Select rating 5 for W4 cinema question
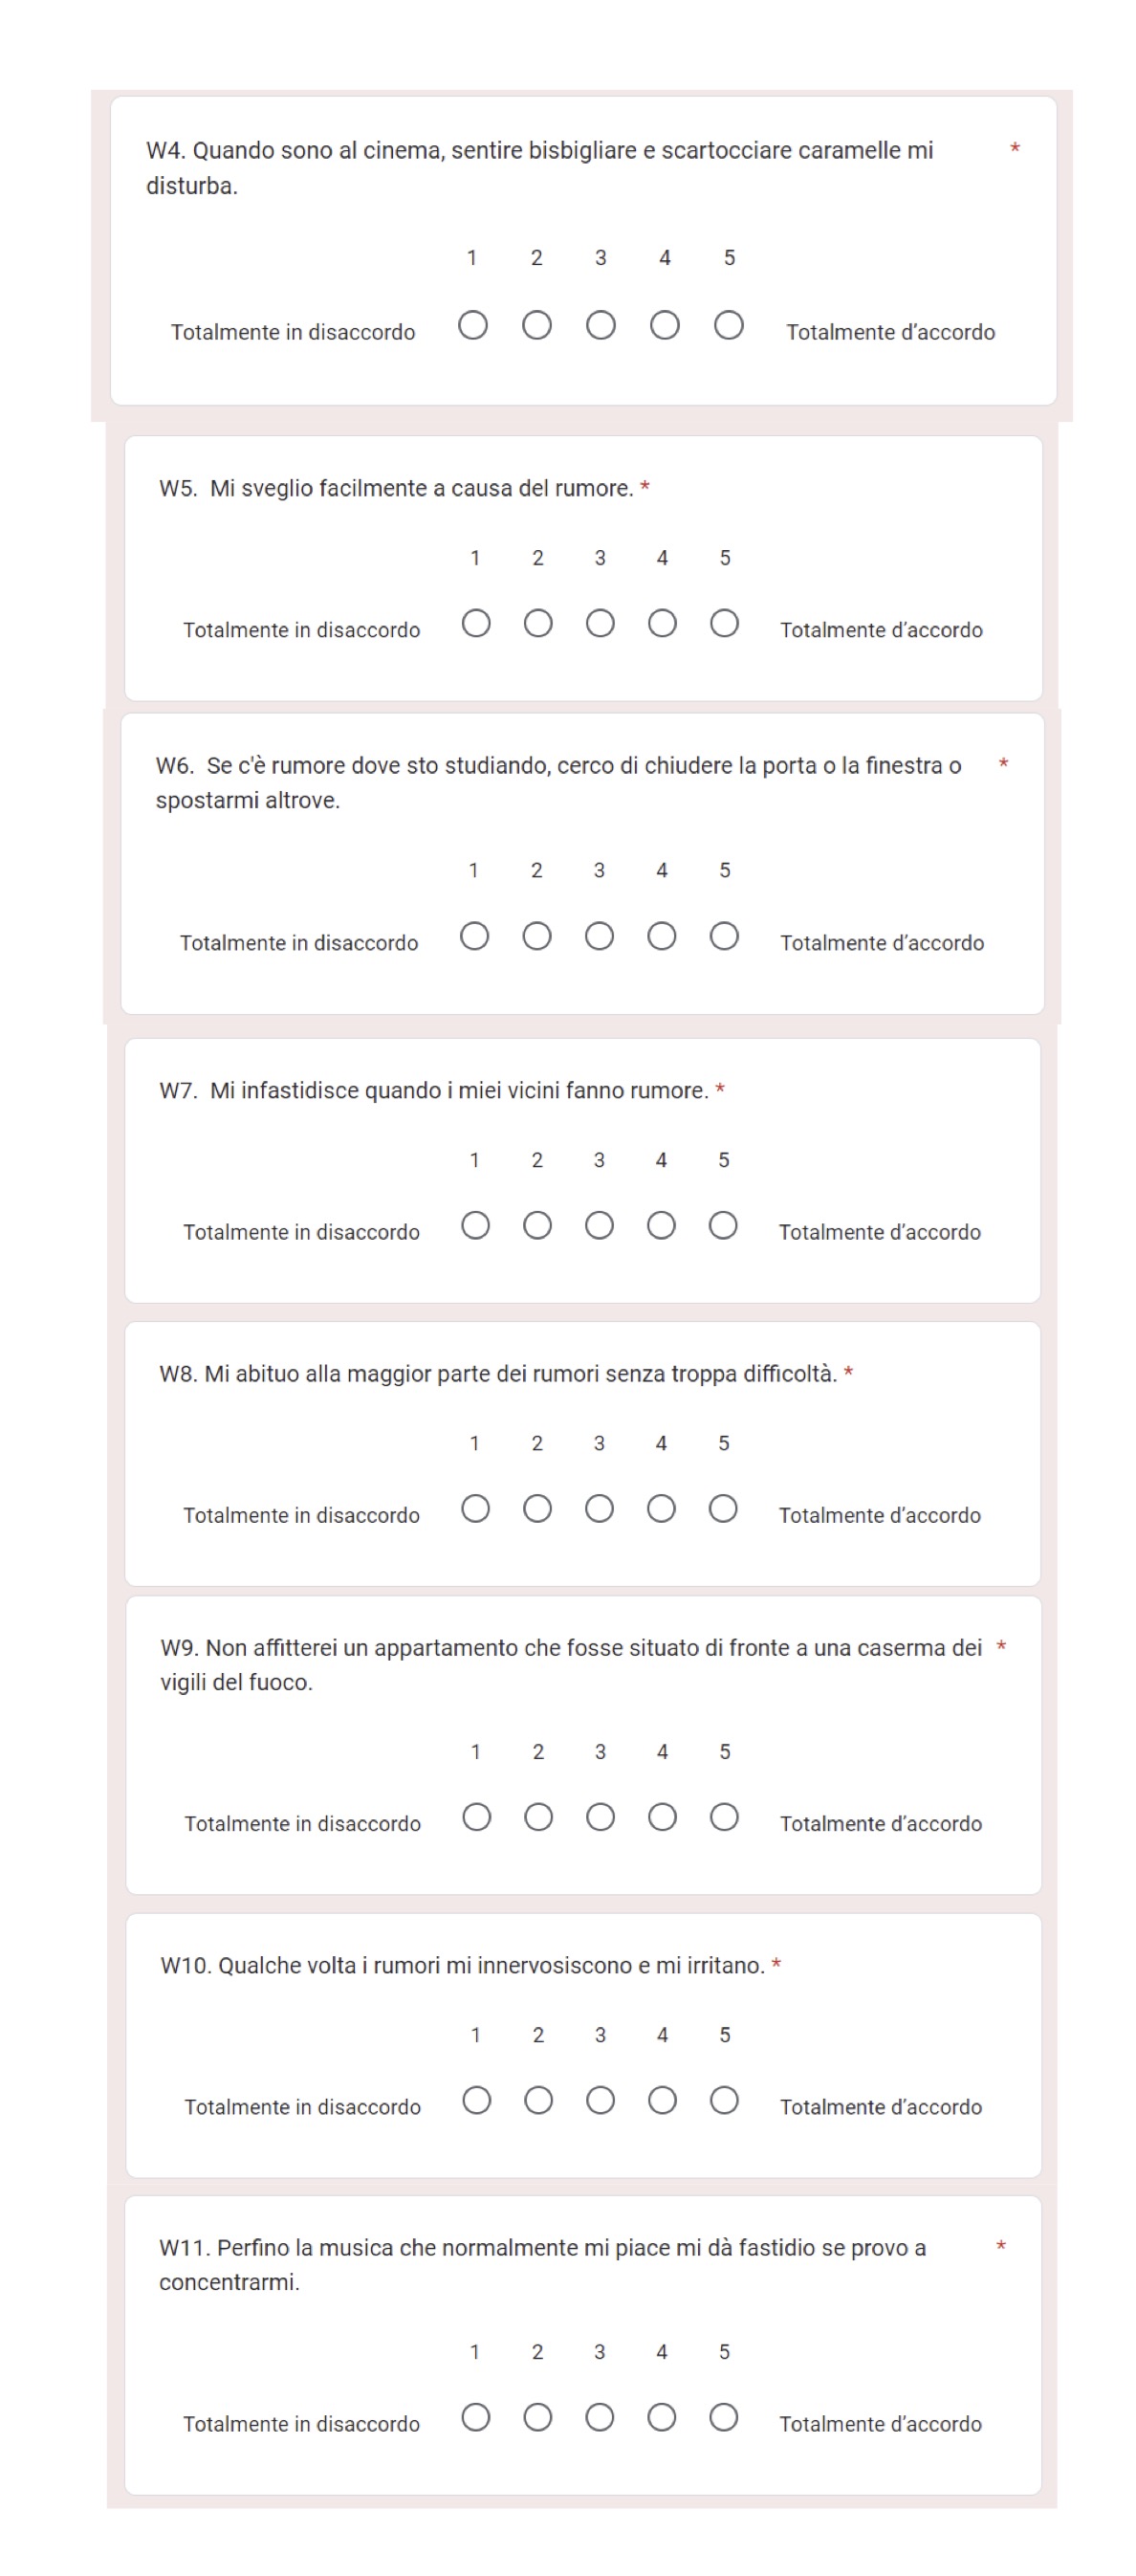The height and width of the screenshot is (2576, 1136). click(x=729, y=325)
